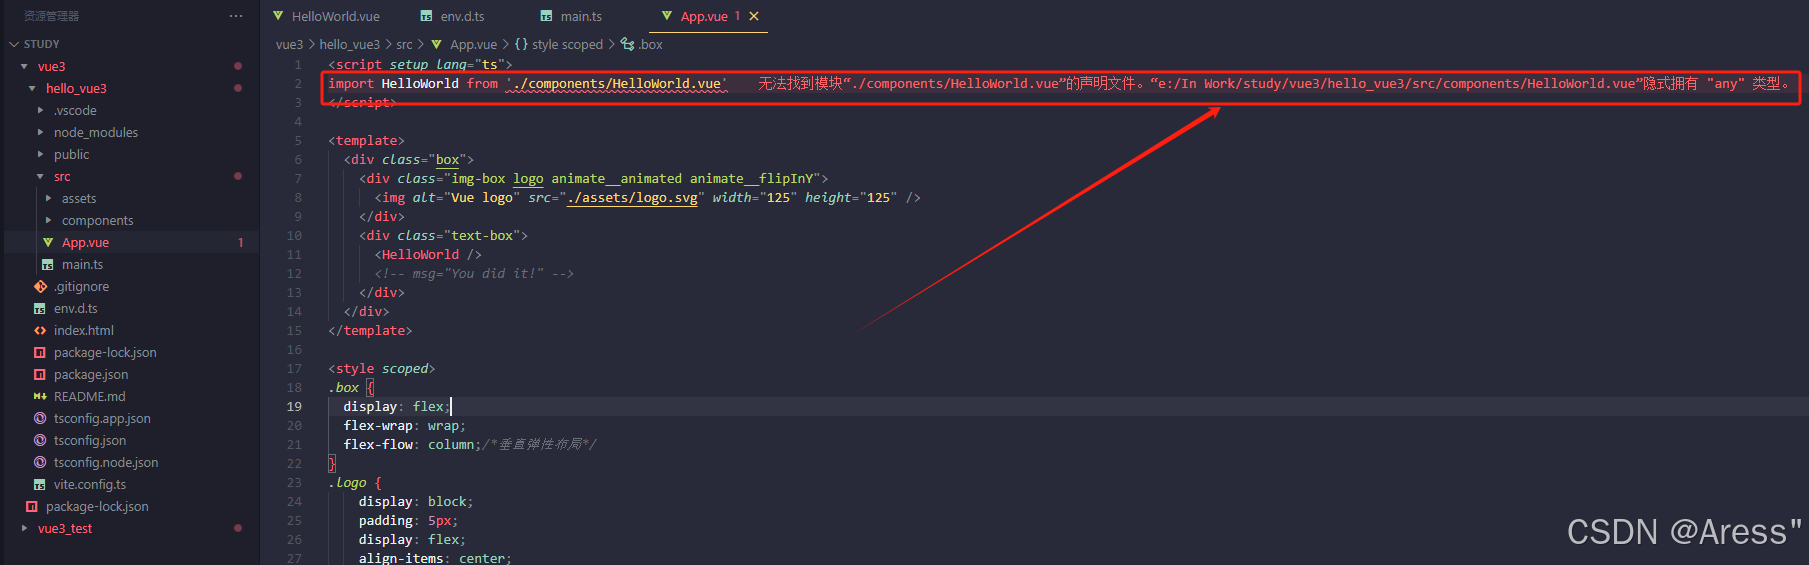
Task: Open .gitignore in the explorer
Action: (x=81, y=286)
